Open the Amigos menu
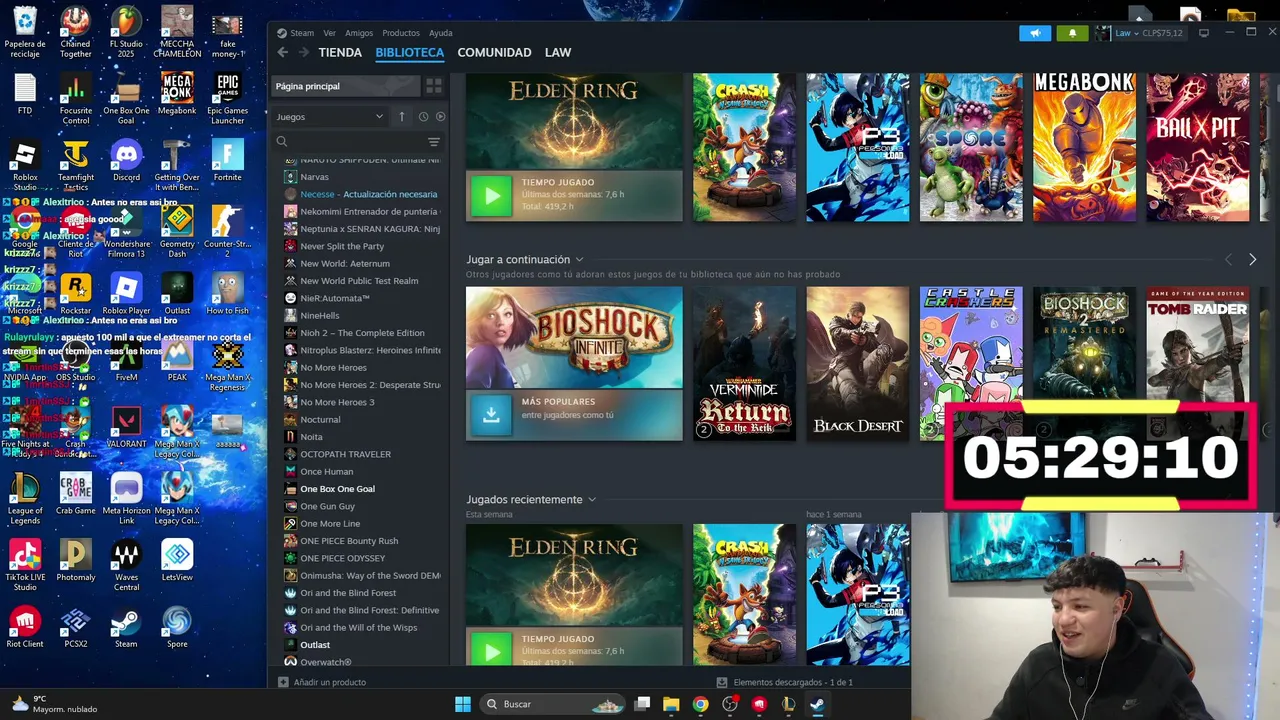This screenshot has height=720, width=1280. click(x=359, y=33)
